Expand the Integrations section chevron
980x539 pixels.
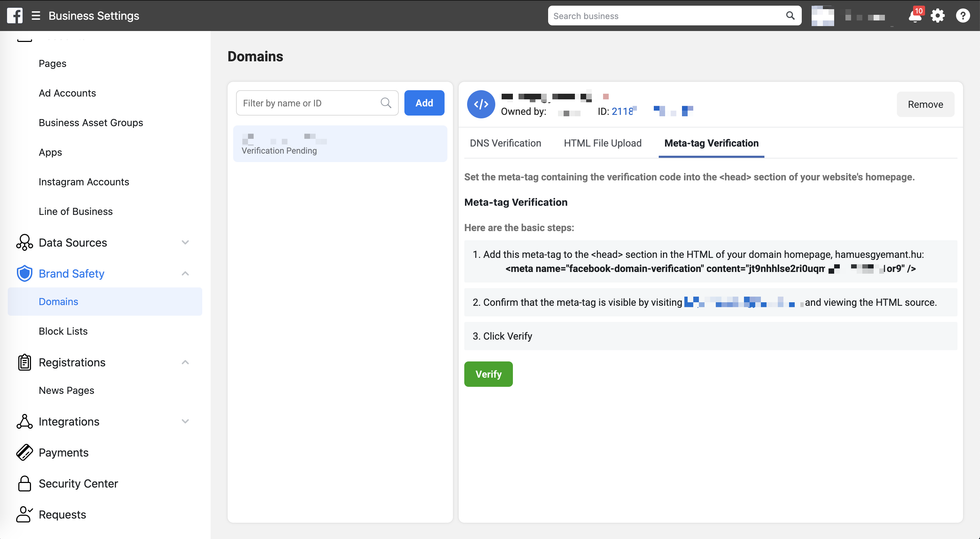[185, 422]
